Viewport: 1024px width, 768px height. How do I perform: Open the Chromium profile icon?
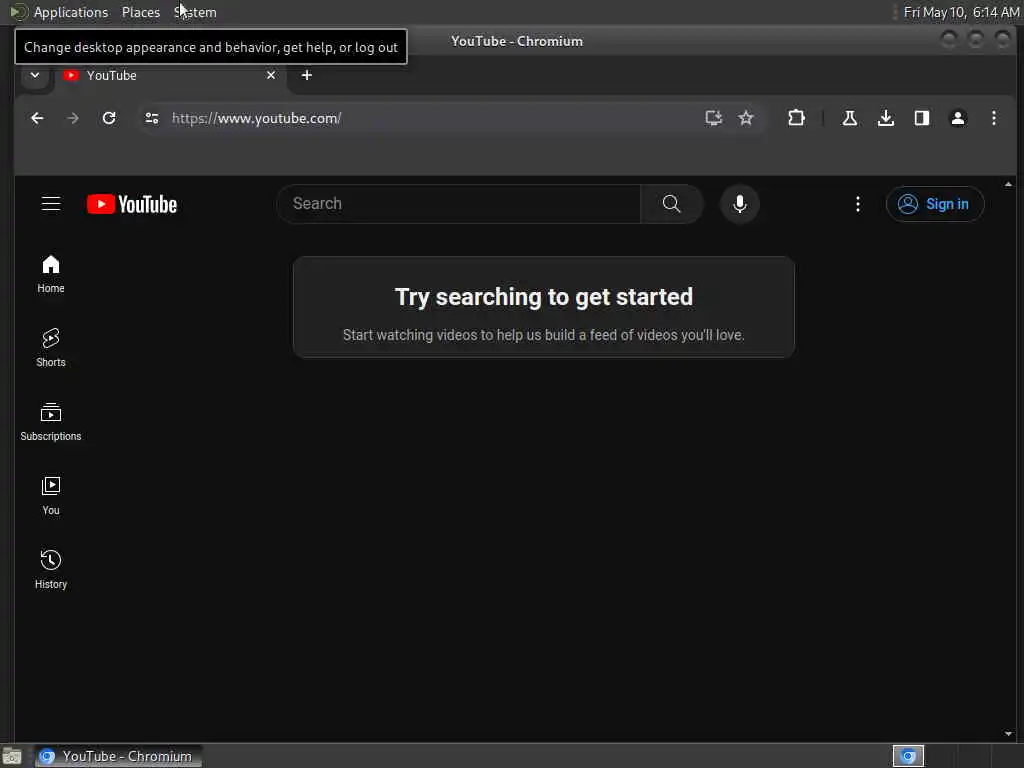pos(957,118)
